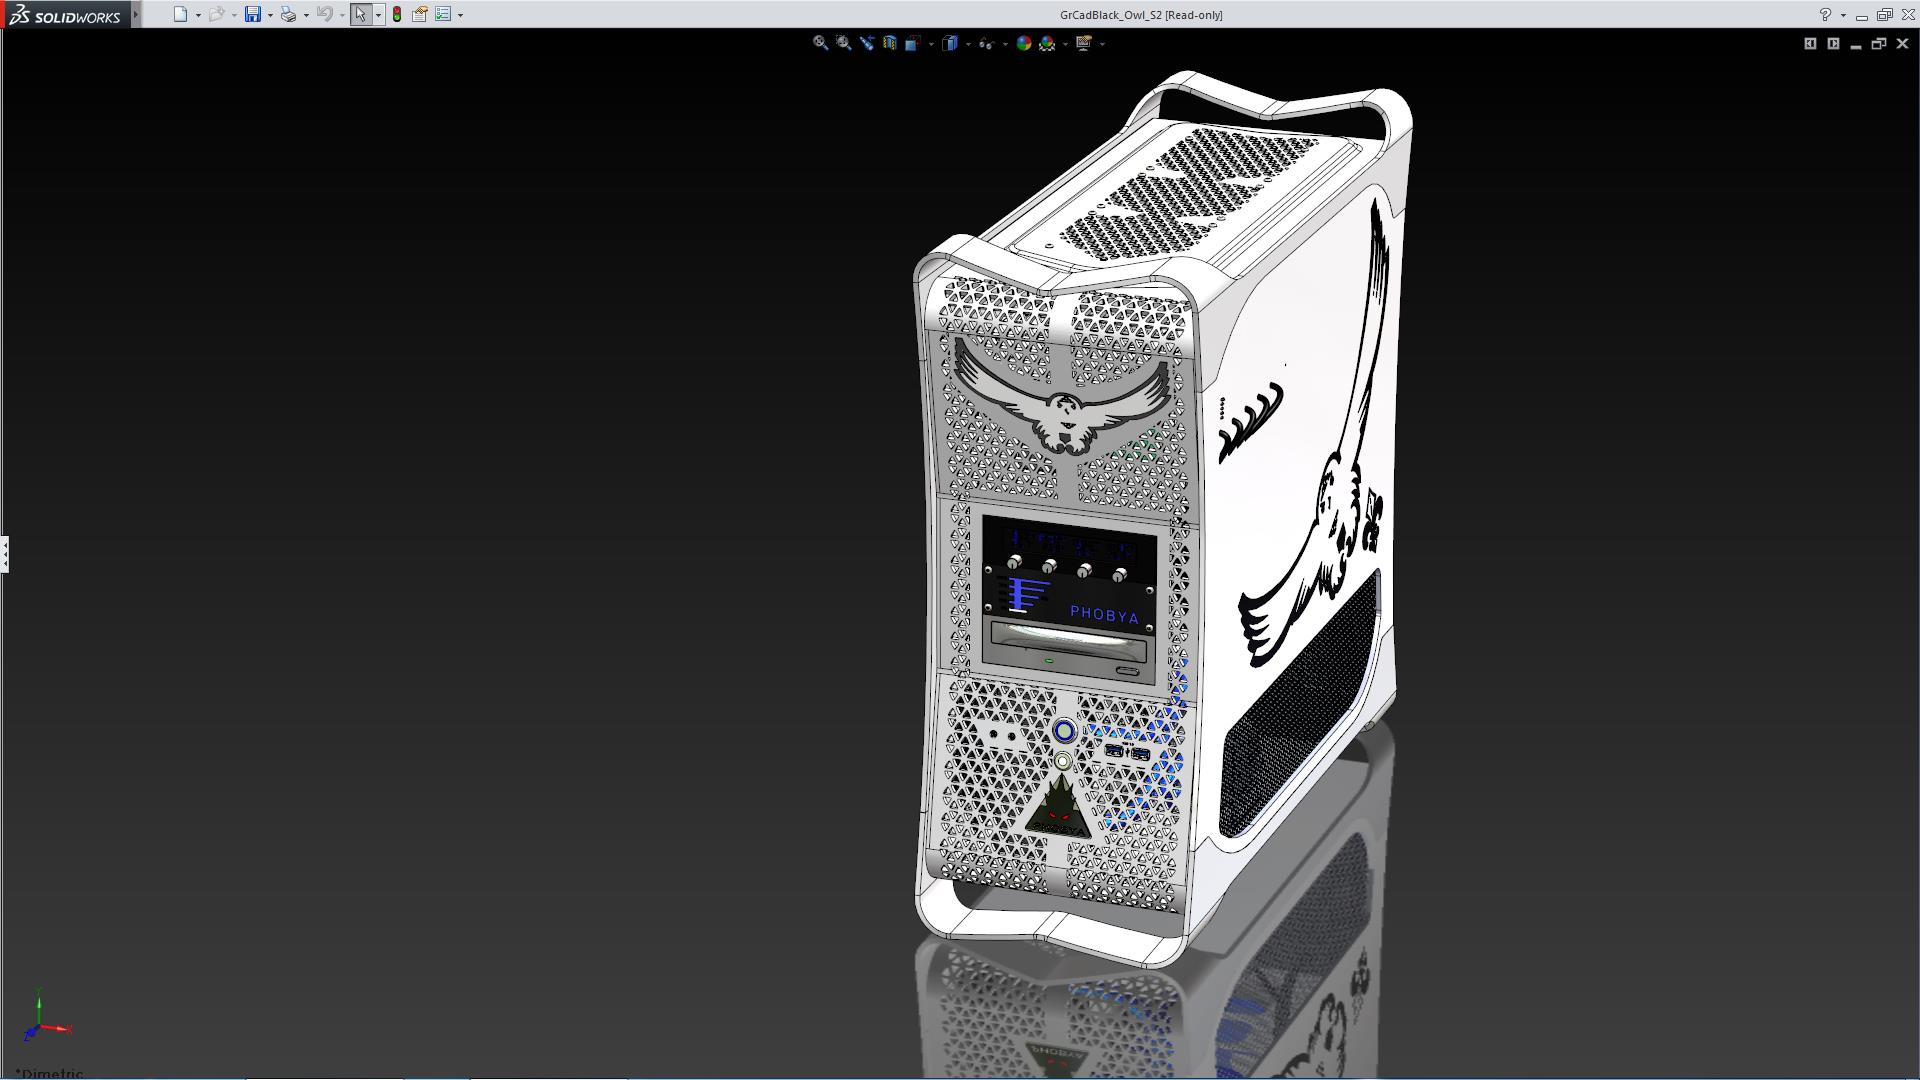Click Edit Appearance color ball icon

point(1023,43)
